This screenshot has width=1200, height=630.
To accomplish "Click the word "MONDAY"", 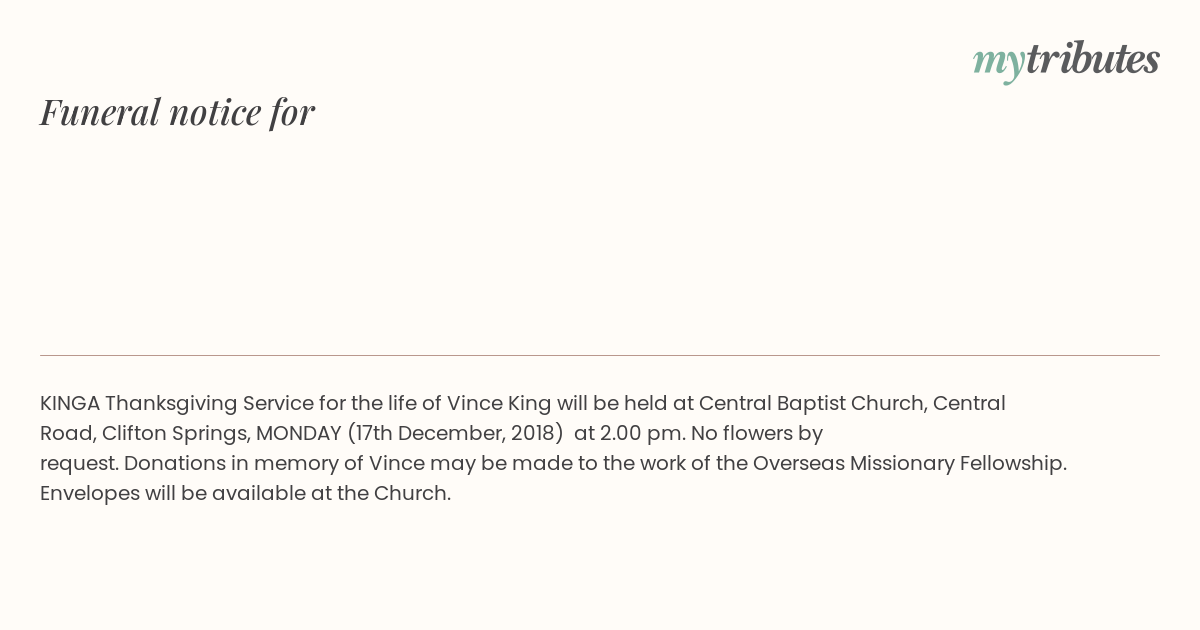I will (299, 433).
